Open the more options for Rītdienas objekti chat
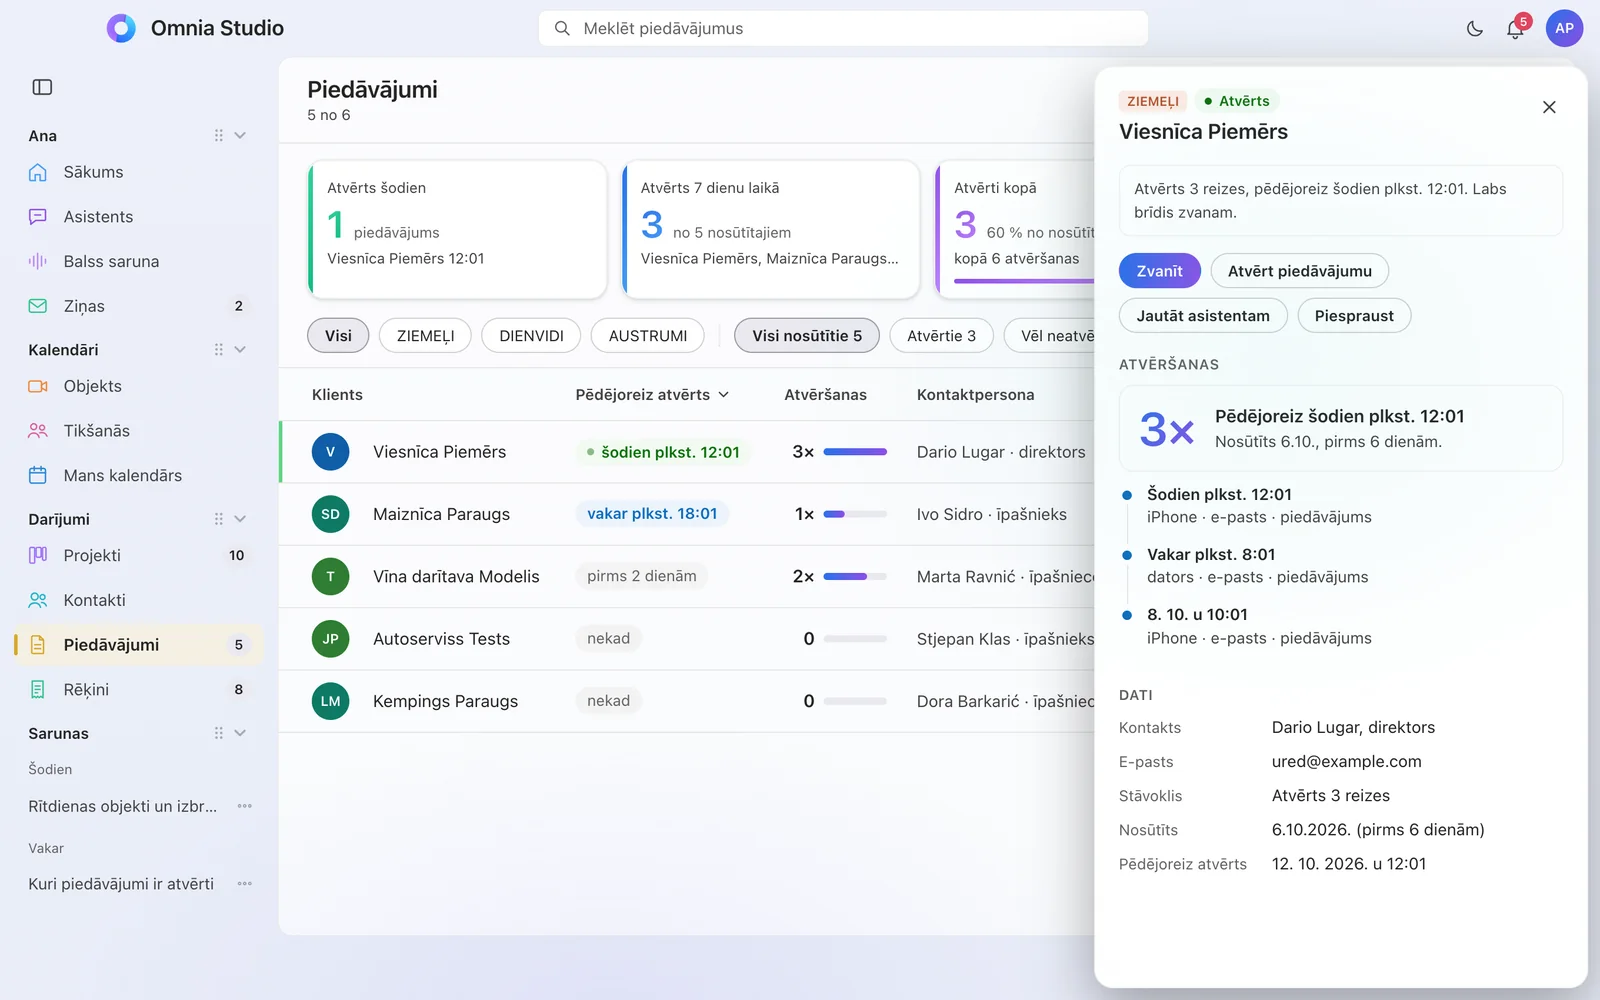The width and height of the screenshot is (1600, 1000). 245,806
